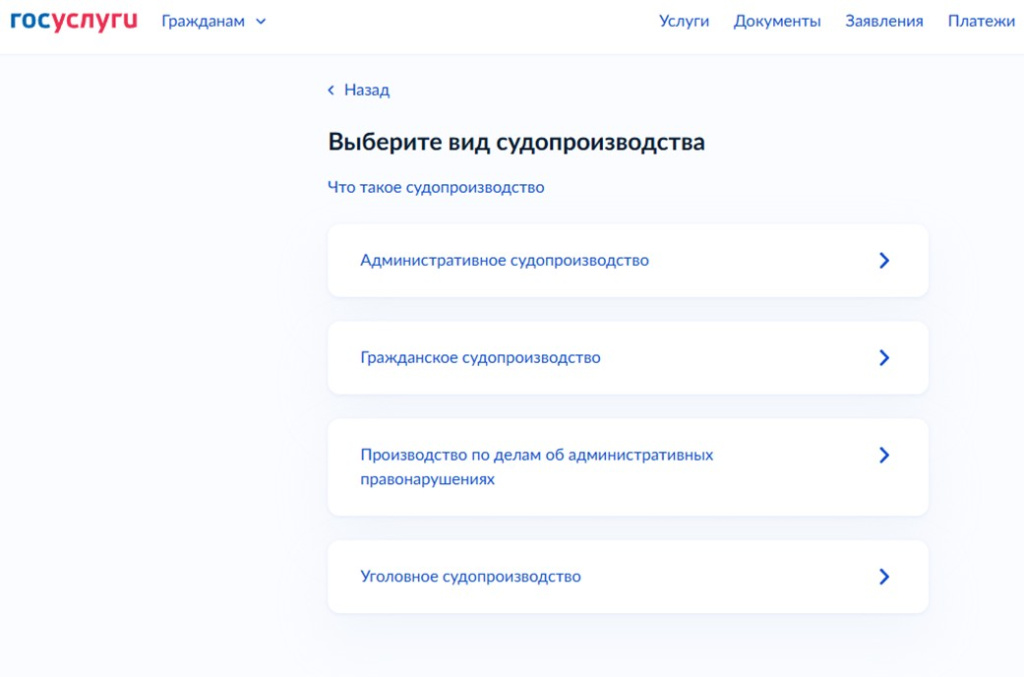Open the 'Что такое судопроизводство' link
This screenshot has width=1024, height=677.
pyautogui.click(x=436, y=187)
